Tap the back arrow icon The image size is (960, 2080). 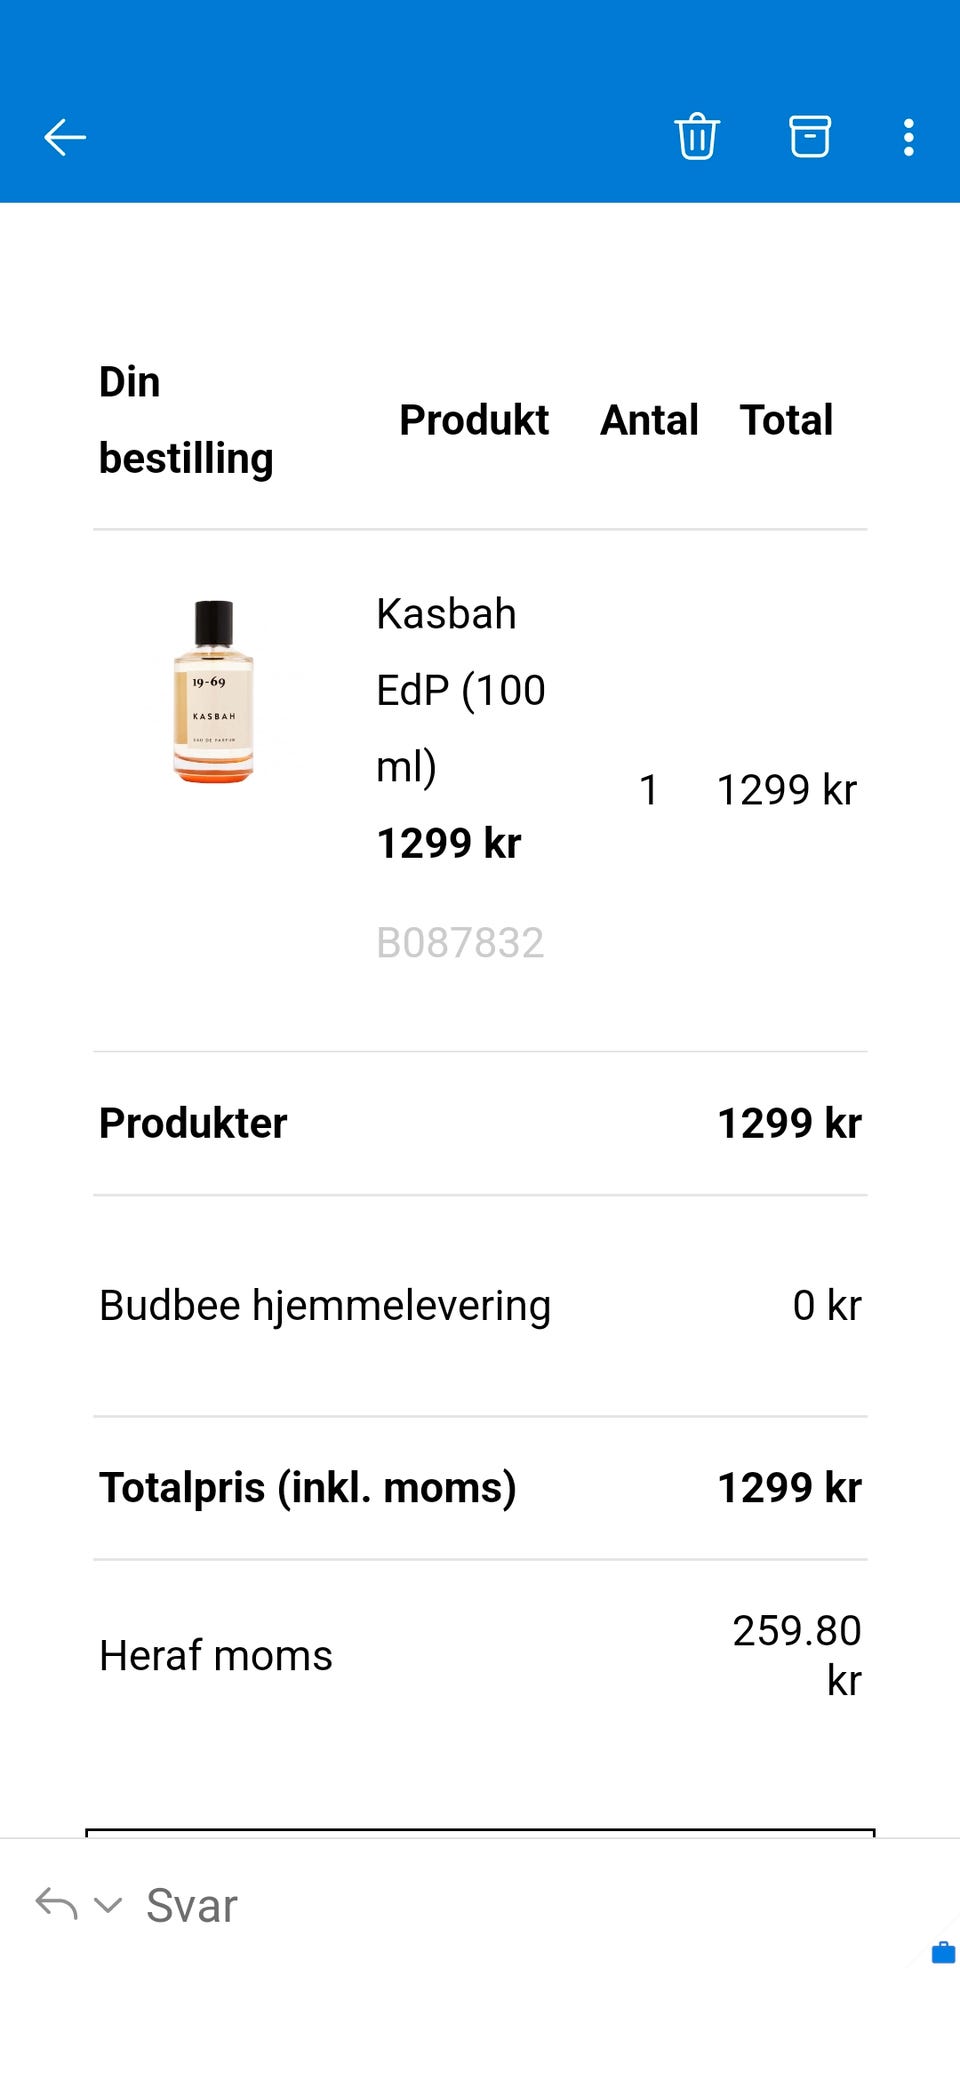pyautogui.click(x=65, y=137)
